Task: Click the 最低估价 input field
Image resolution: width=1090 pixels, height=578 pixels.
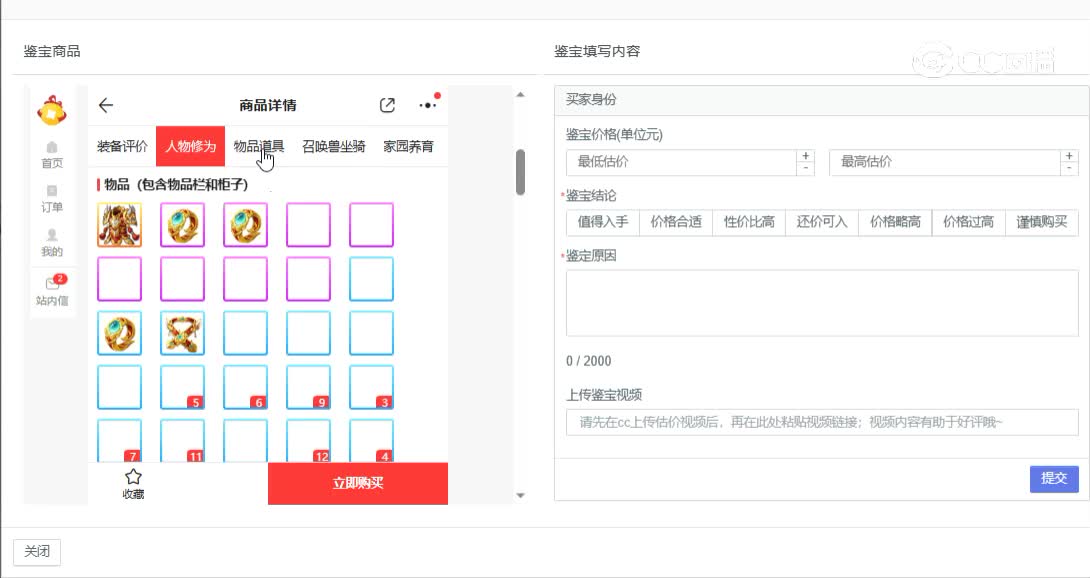Action: [681, 162]
